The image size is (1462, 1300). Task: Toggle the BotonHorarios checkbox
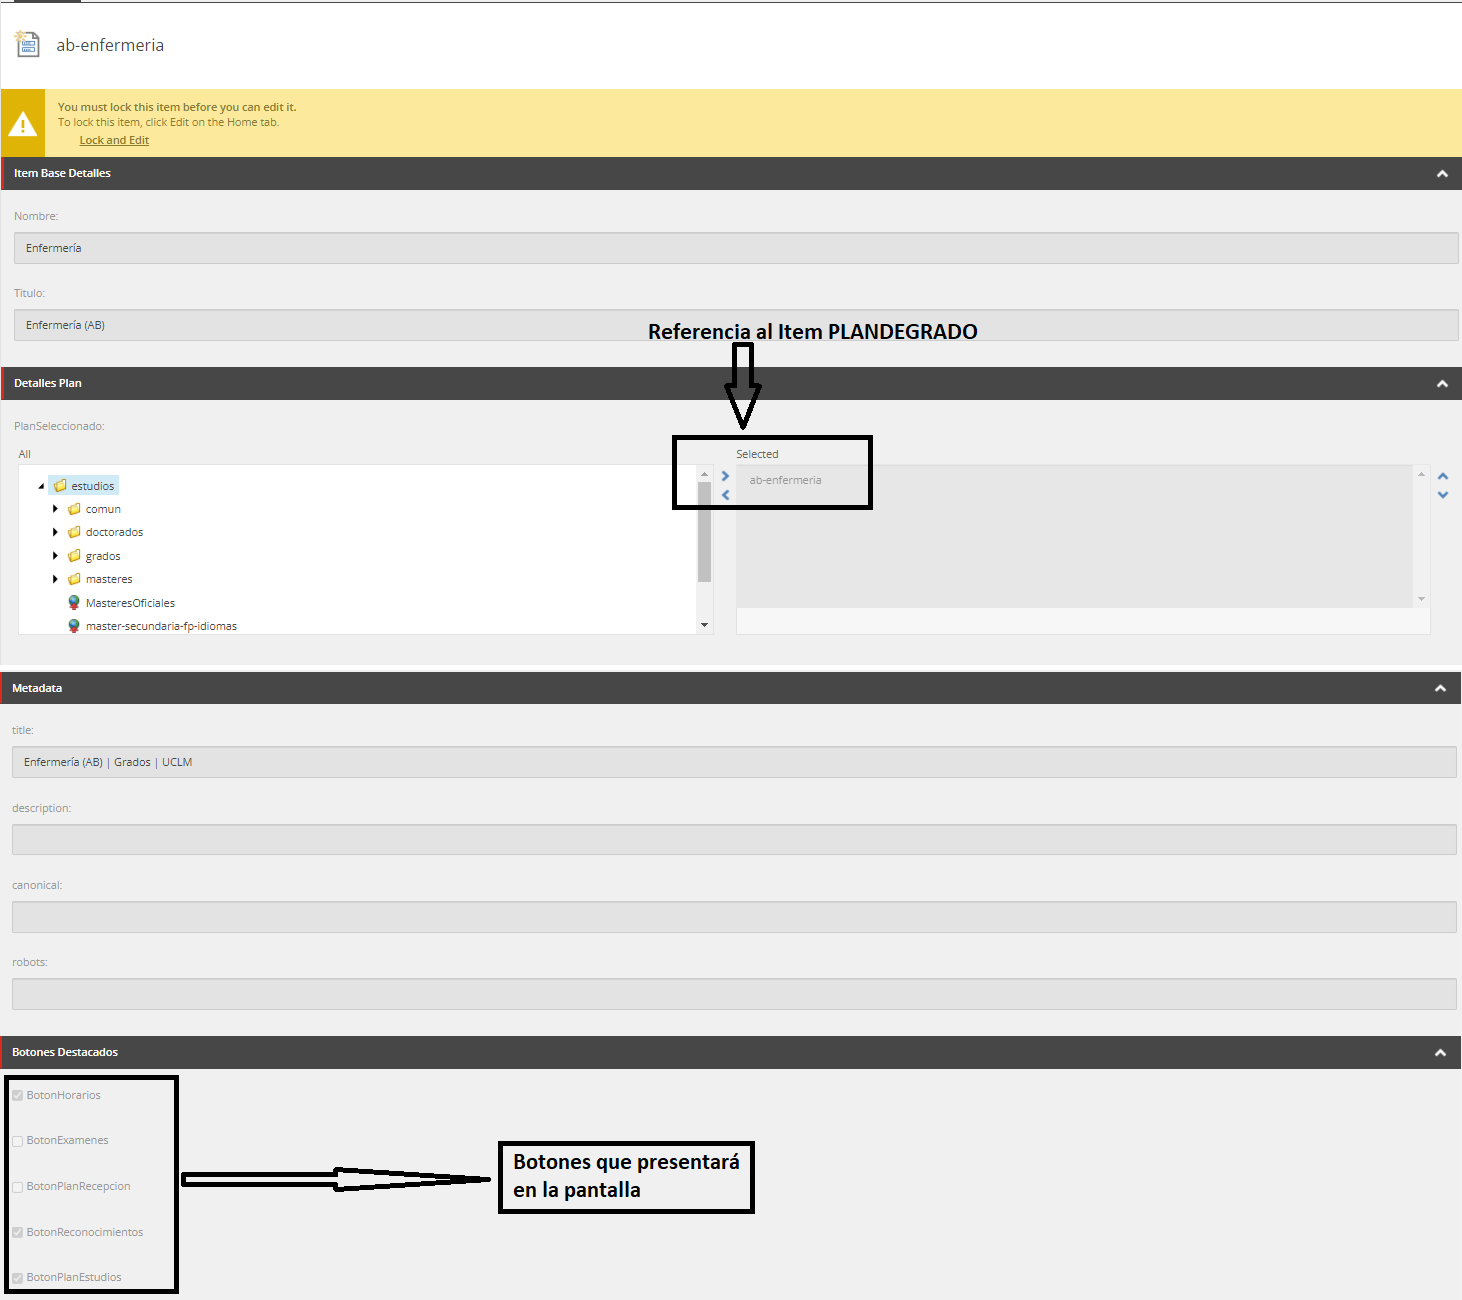pos(18,1096)
